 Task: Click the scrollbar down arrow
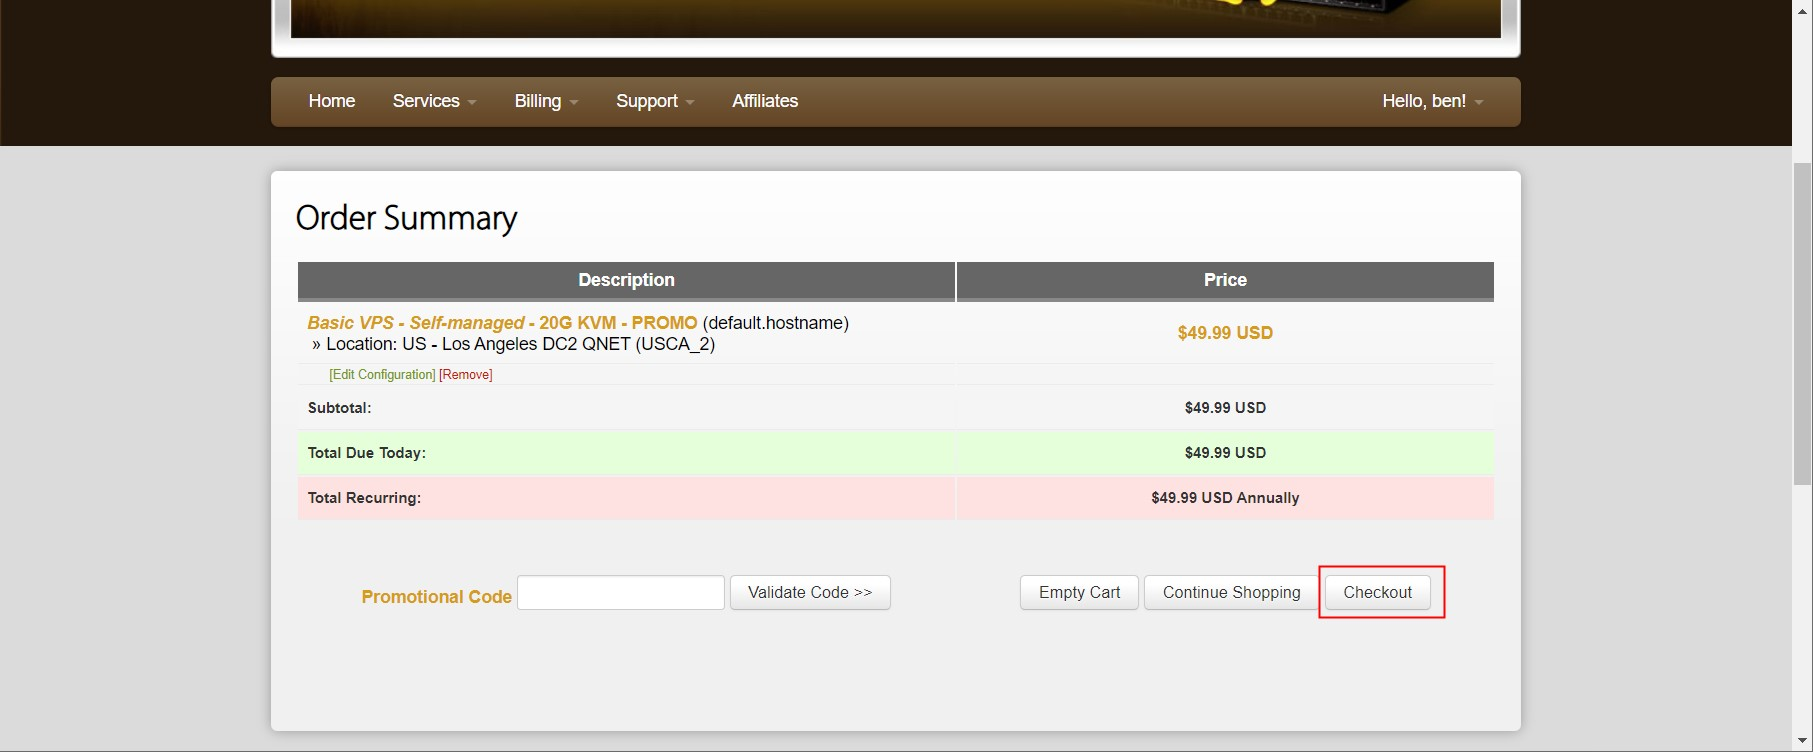click(x=1802, y=743)
